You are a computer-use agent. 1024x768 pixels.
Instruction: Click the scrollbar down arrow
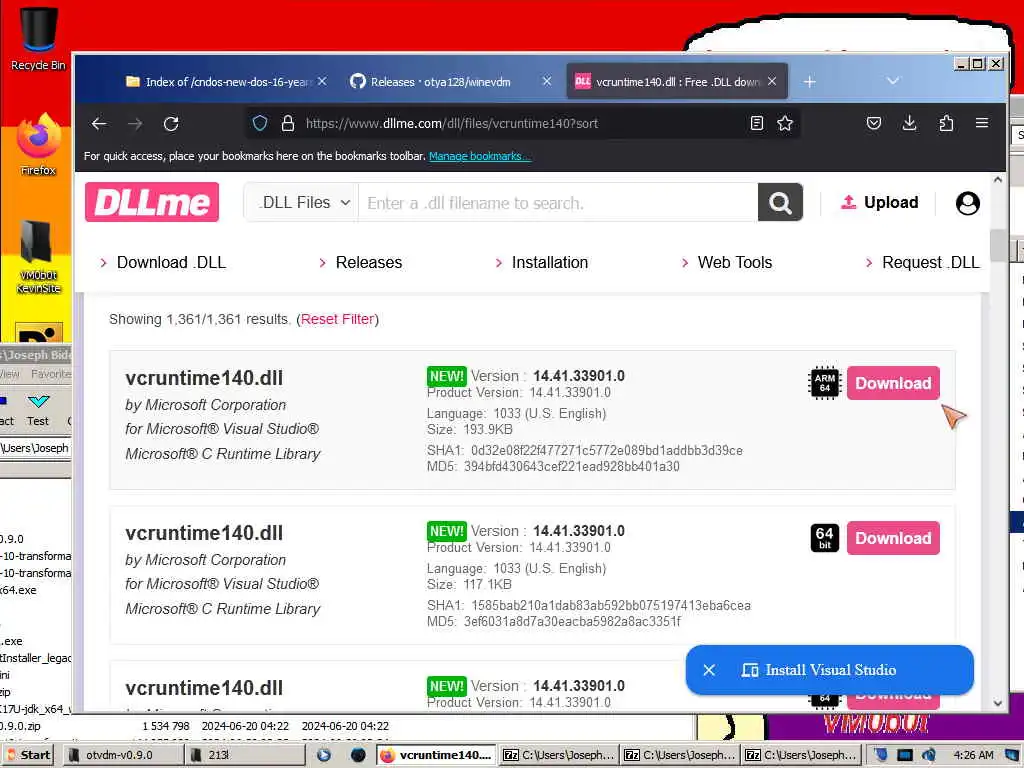(998, 703)
